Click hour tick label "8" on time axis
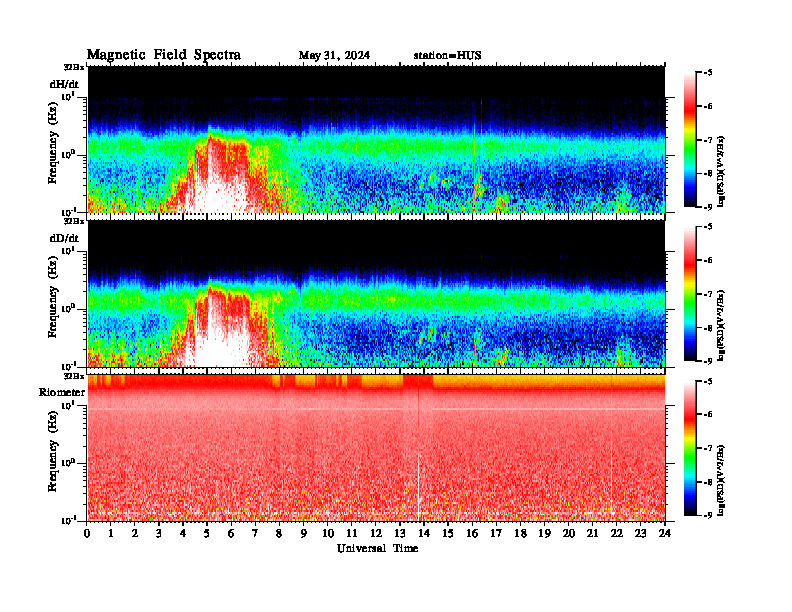 pos(279,533)
